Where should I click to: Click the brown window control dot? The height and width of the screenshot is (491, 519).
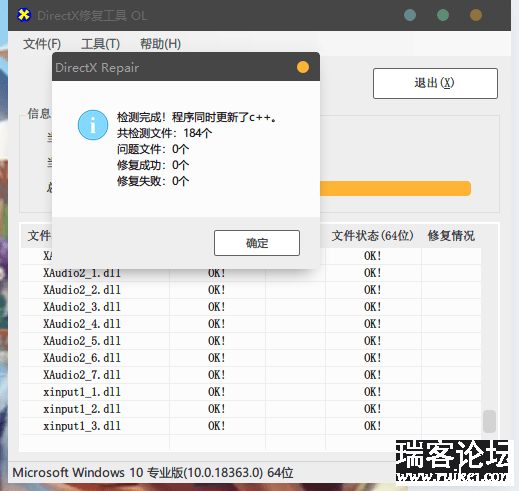point(476,15)
